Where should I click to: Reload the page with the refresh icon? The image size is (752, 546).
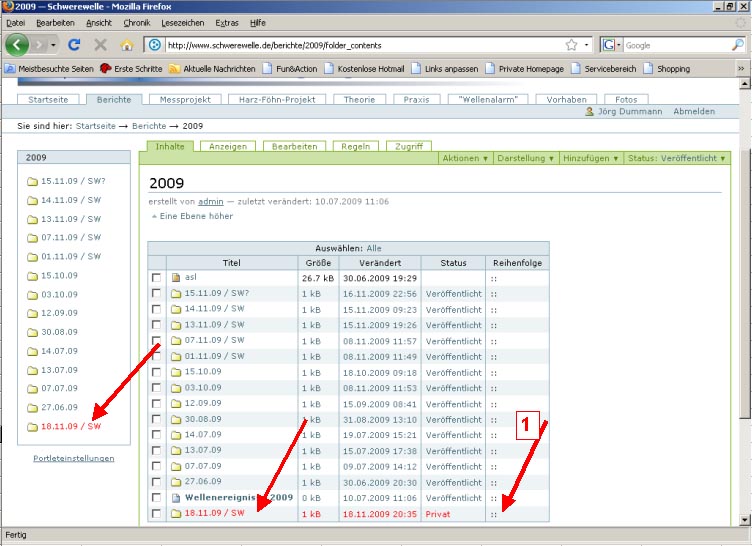click(74, 45)
